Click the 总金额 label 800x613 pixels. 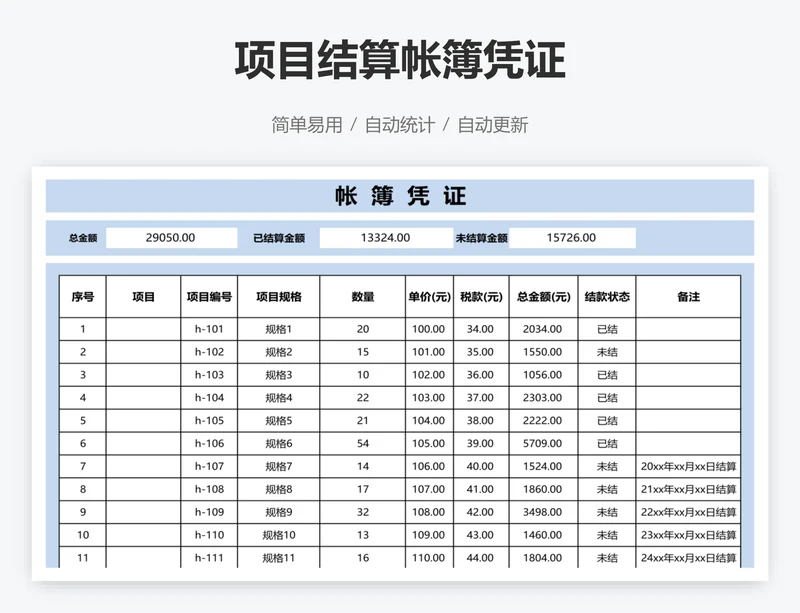click(83, 238)
